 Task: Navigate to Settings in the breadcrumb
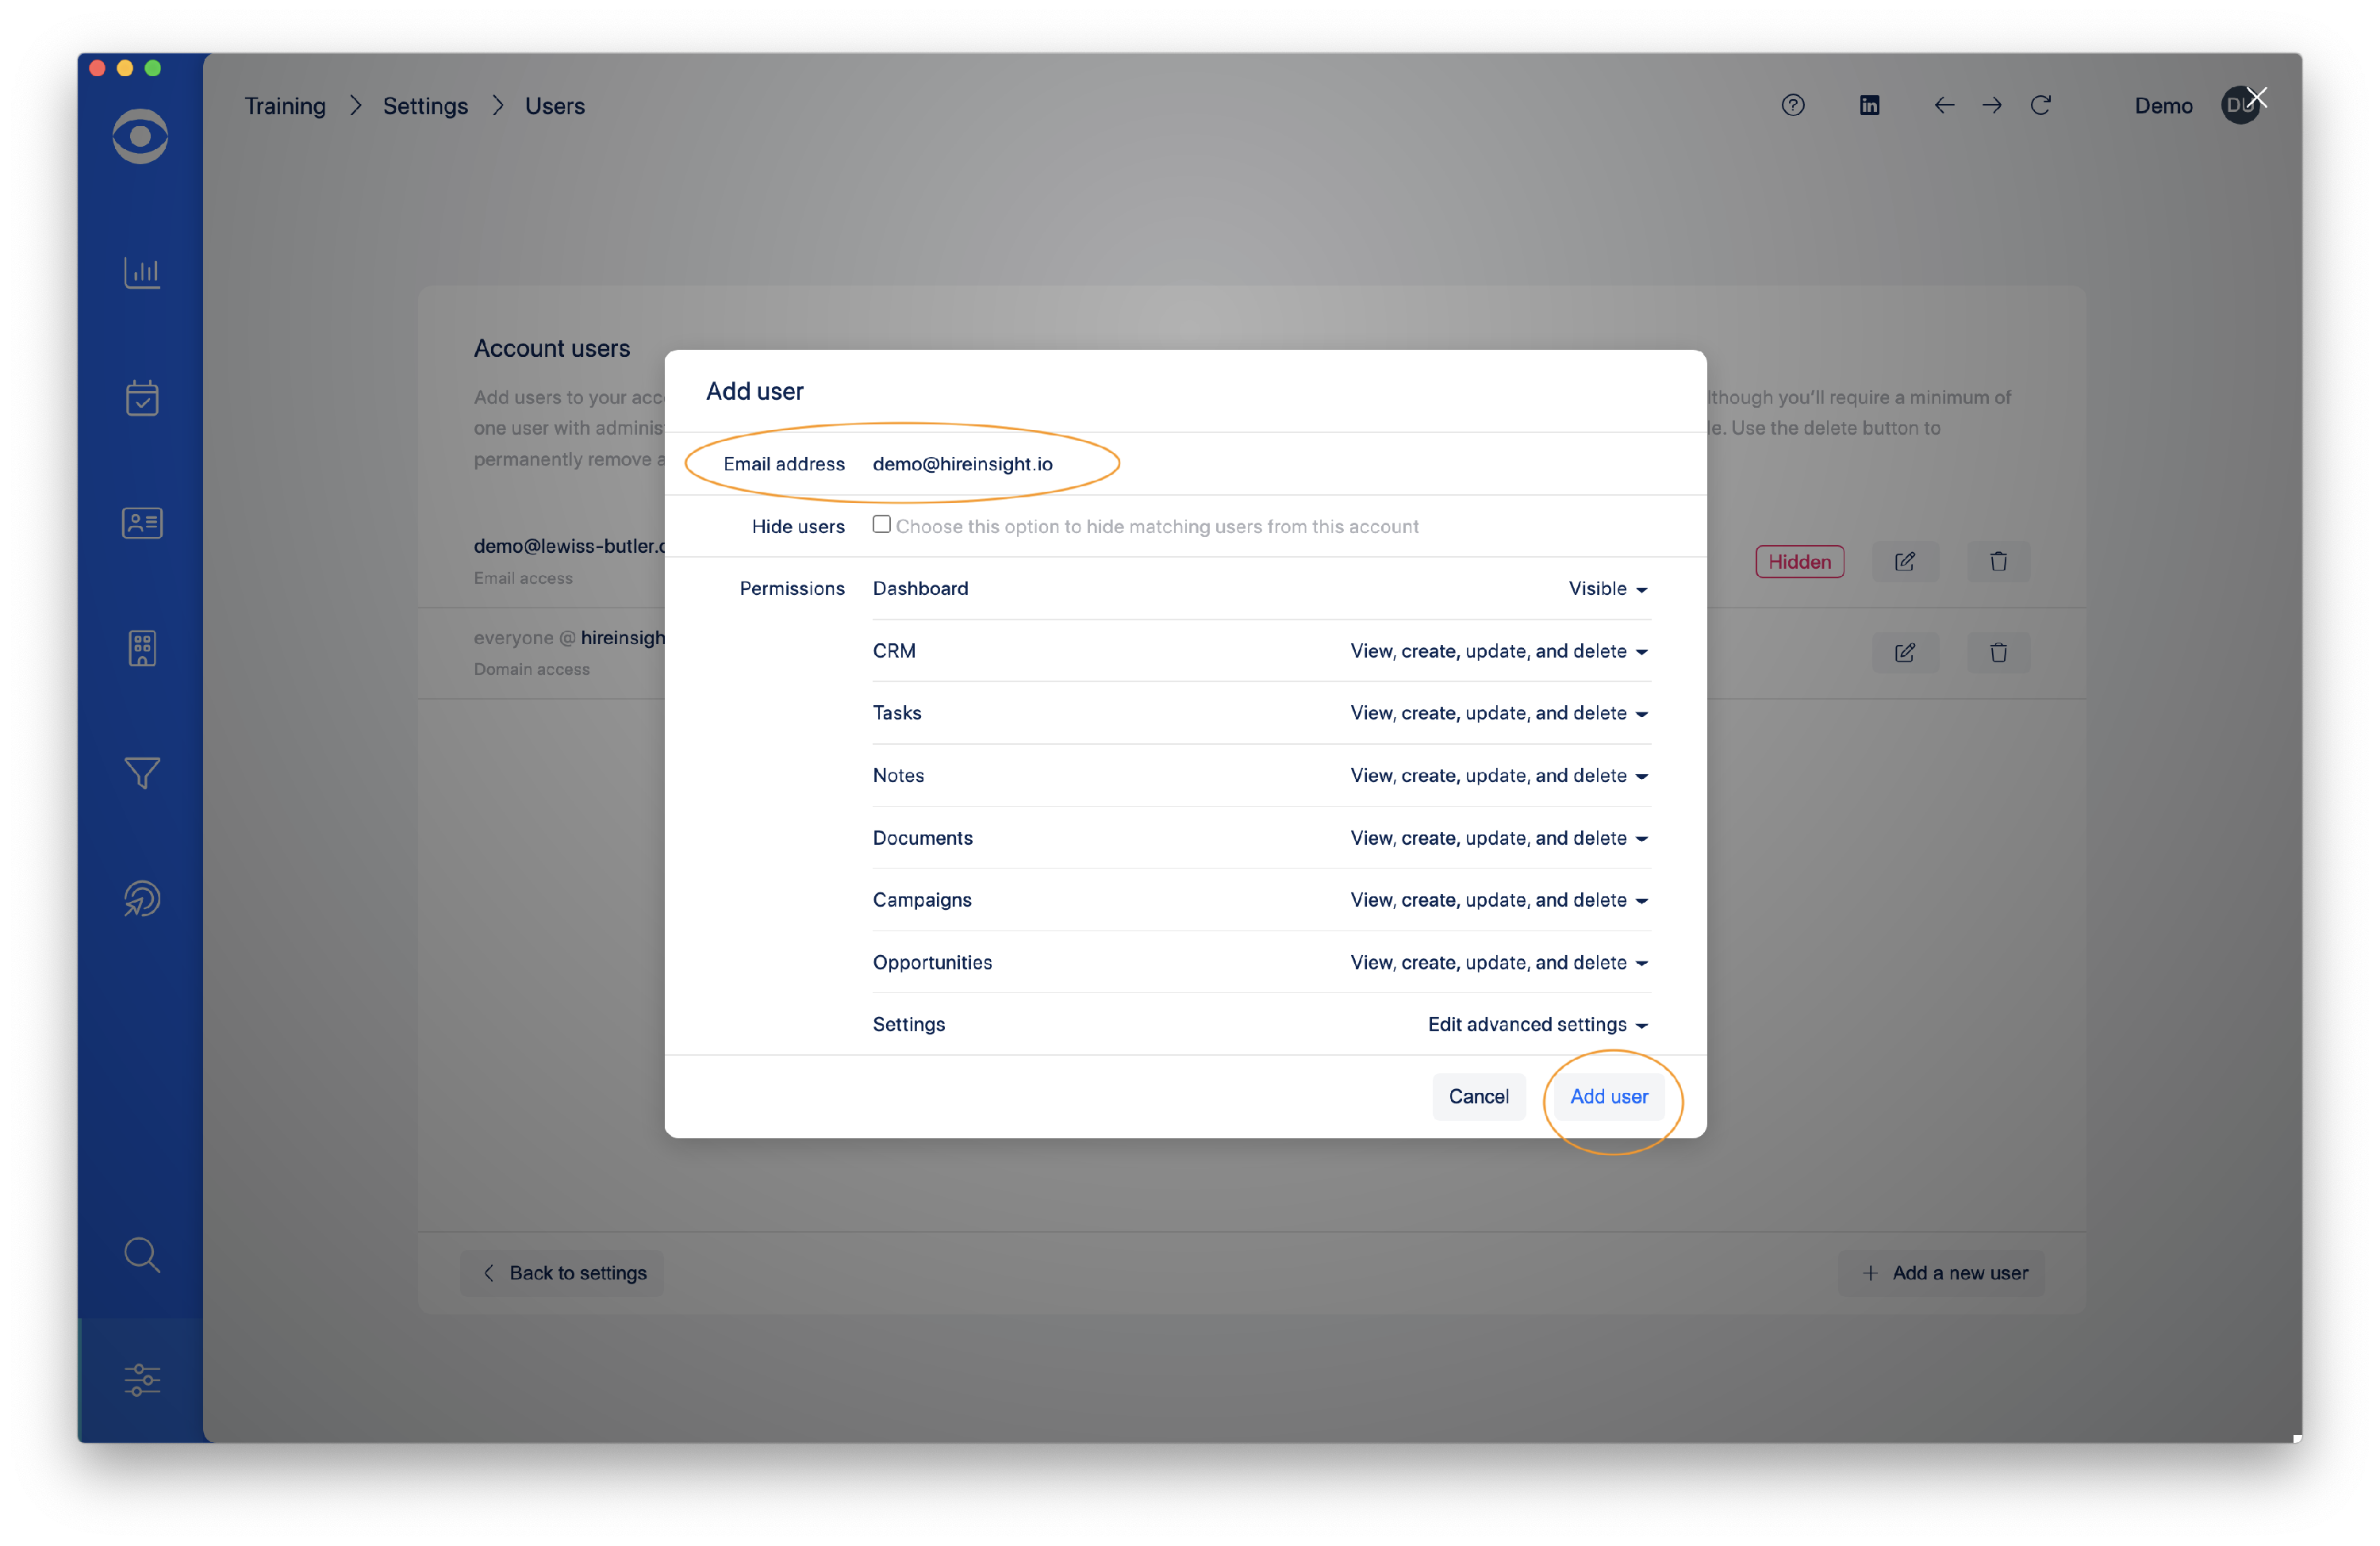point(424,105)
